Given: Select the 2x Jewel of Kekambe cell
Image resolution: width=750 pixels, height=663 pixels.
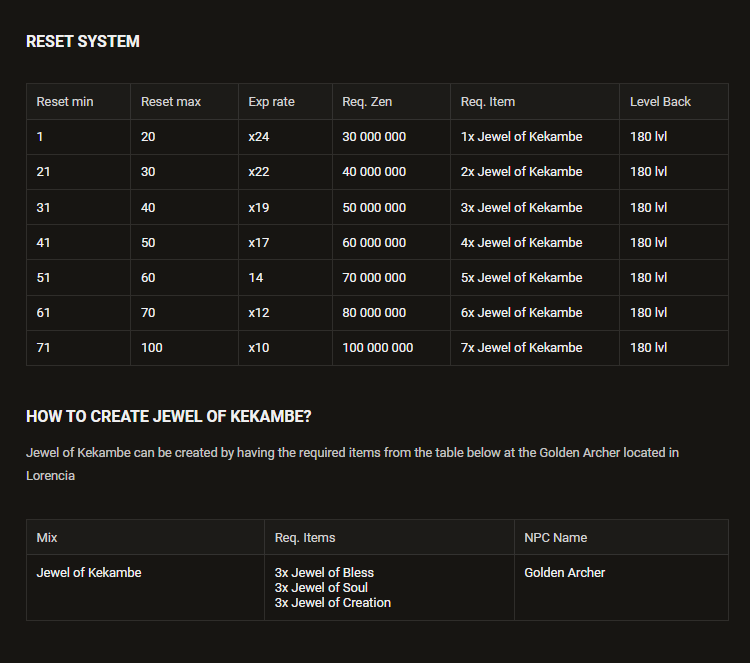Looking at the screenshot, I should coord(535,172).
